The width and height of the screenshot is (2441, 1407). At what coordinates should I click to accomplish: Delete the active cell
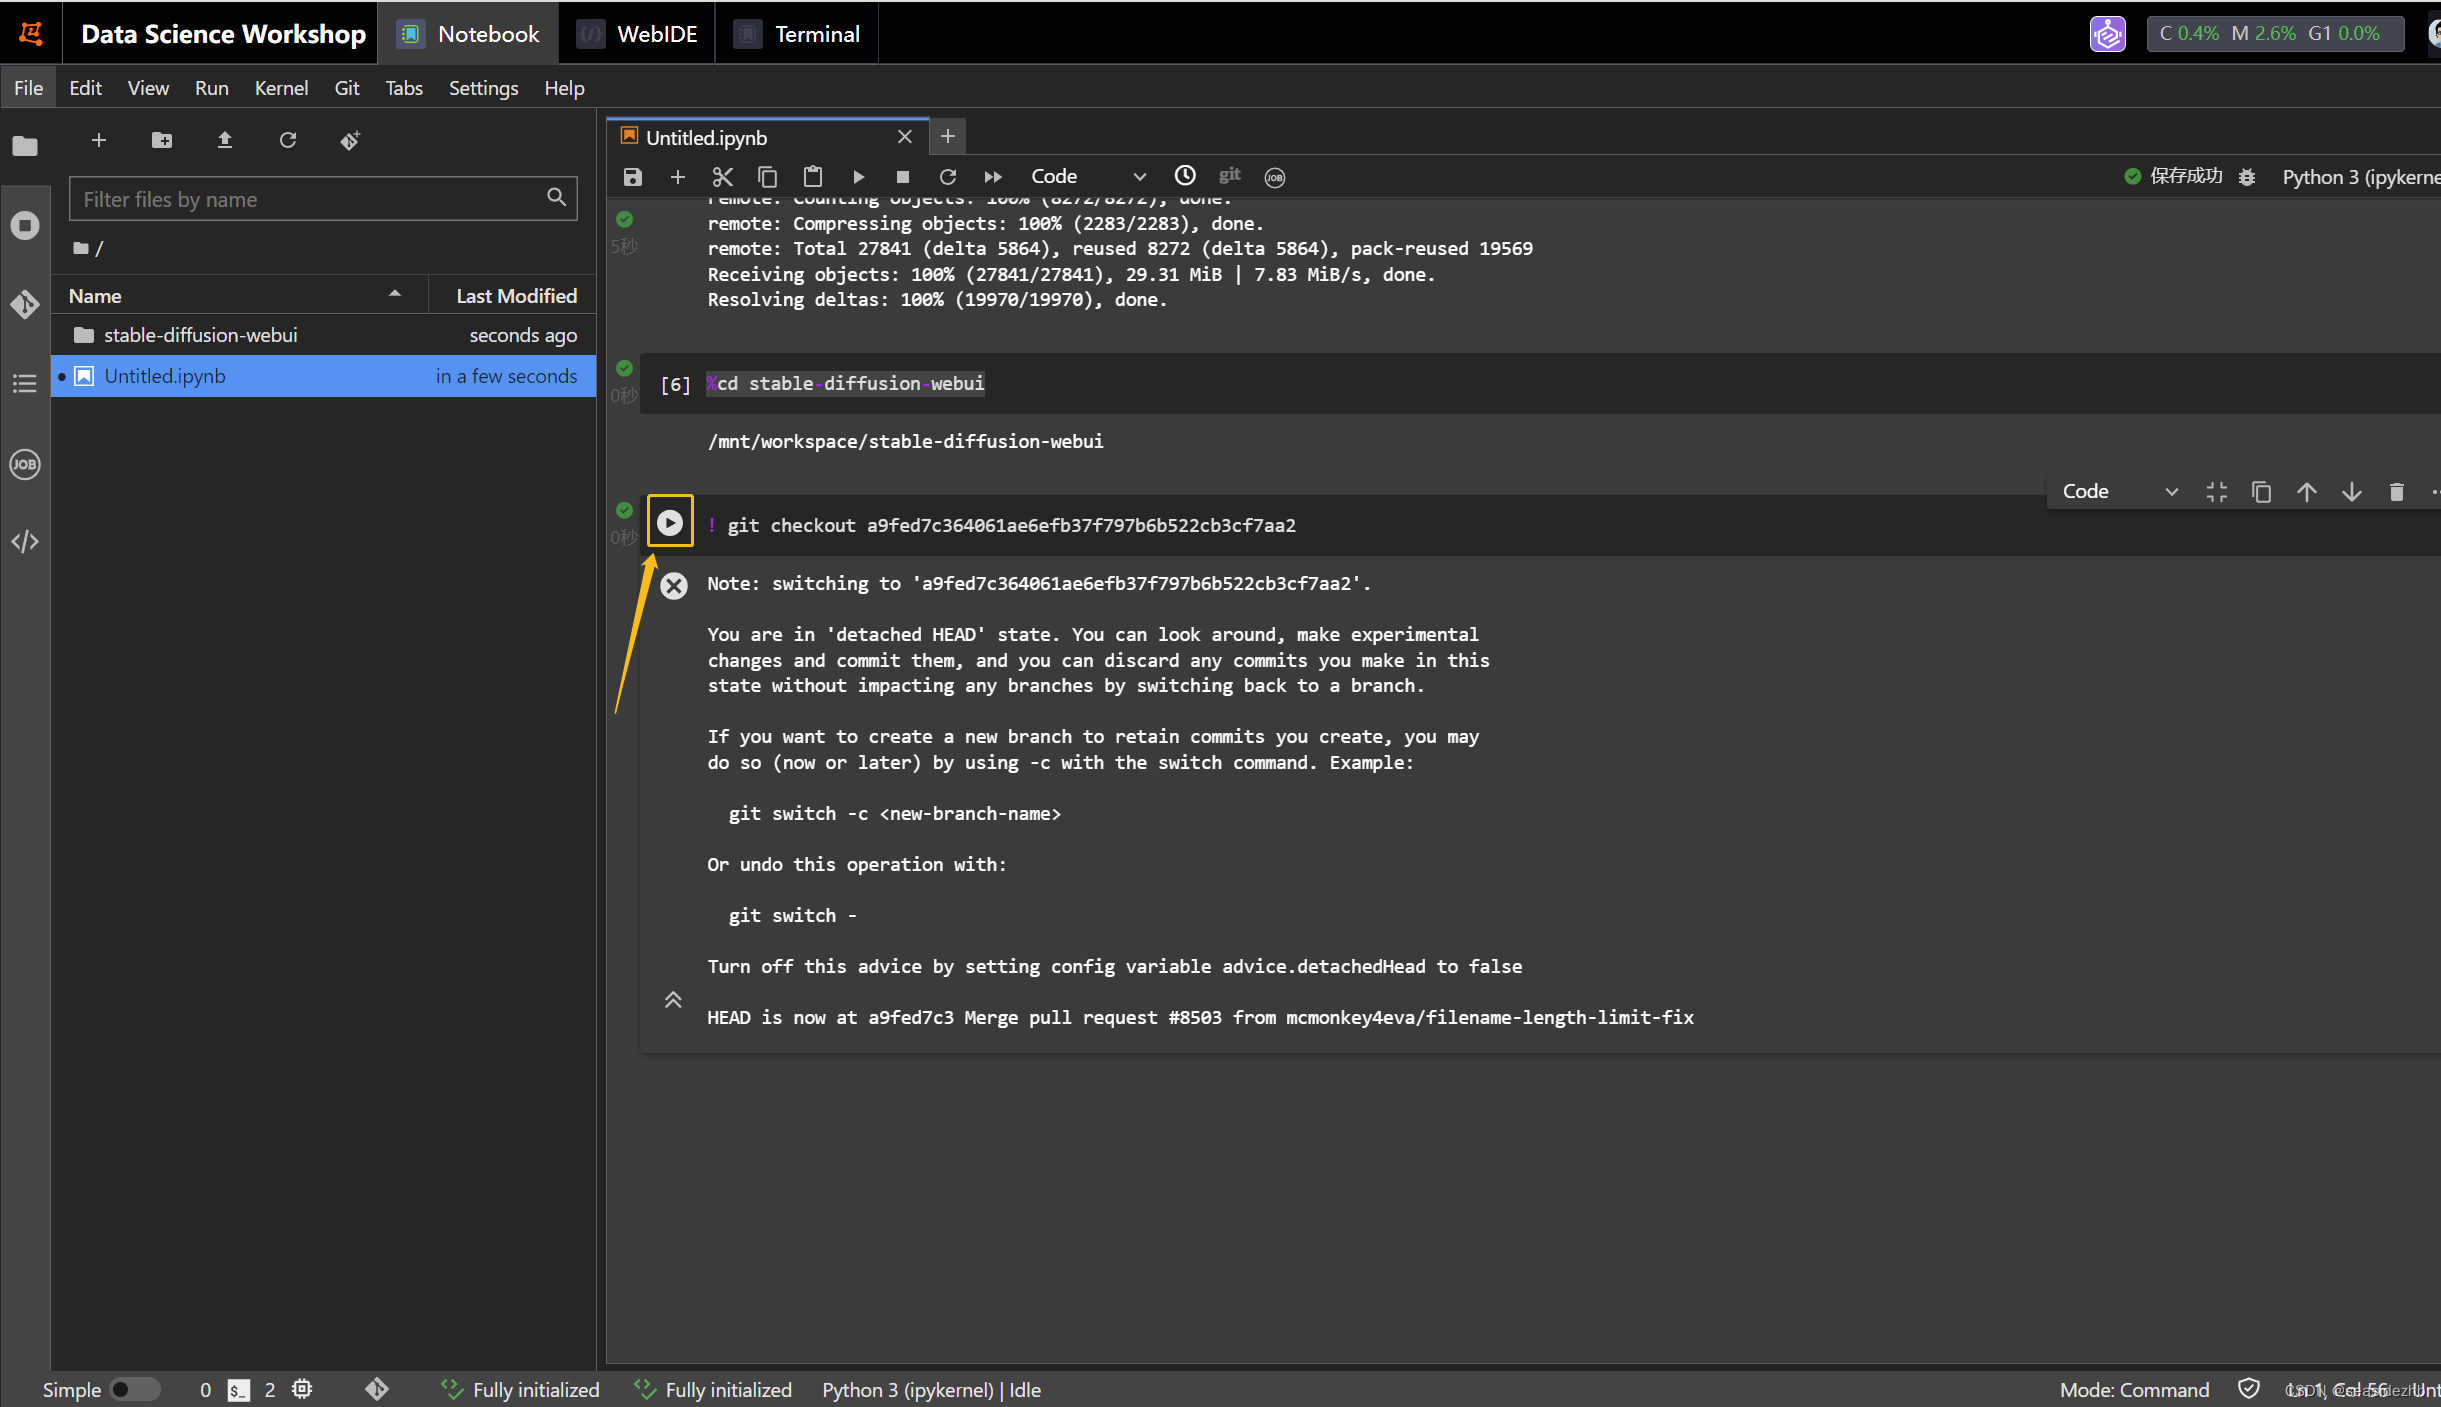tap(2397, 492)
